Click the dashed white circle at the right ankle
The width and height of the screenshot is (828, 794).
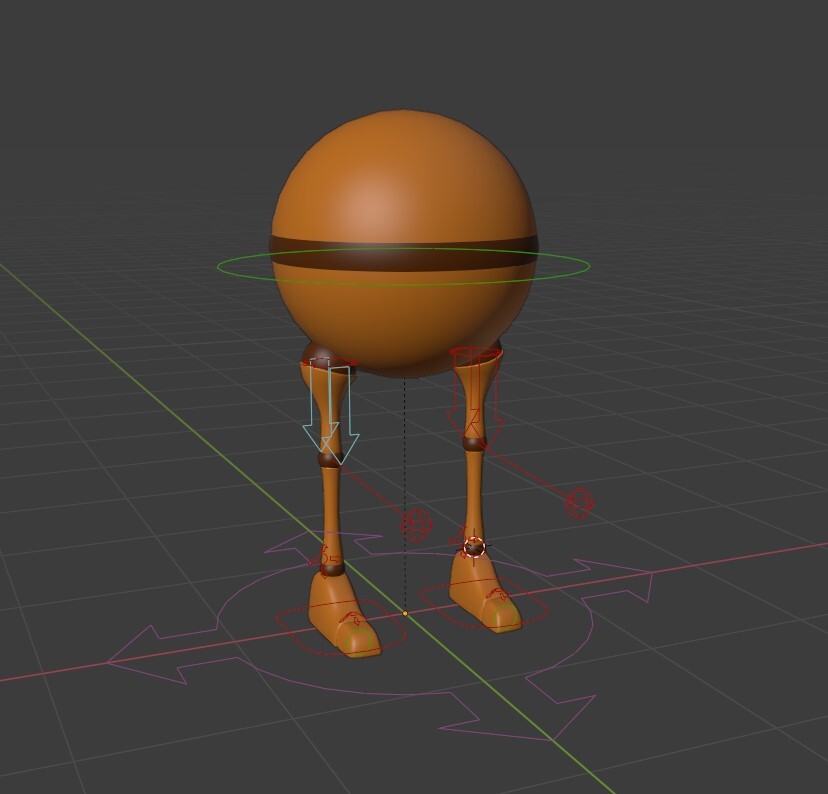(475, 546)
